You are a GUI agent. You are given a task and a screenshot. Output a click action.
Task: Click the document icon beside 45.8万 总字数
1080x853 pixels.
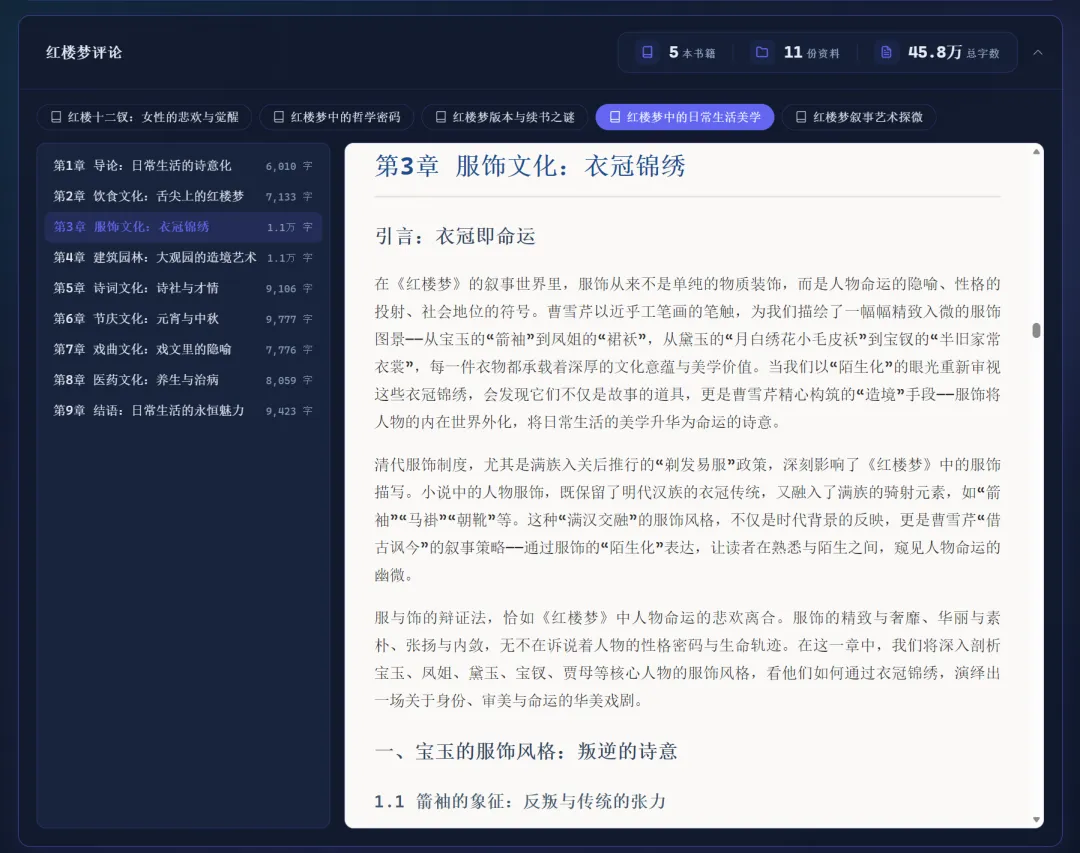pyautogui.click(x=886, y=52)
